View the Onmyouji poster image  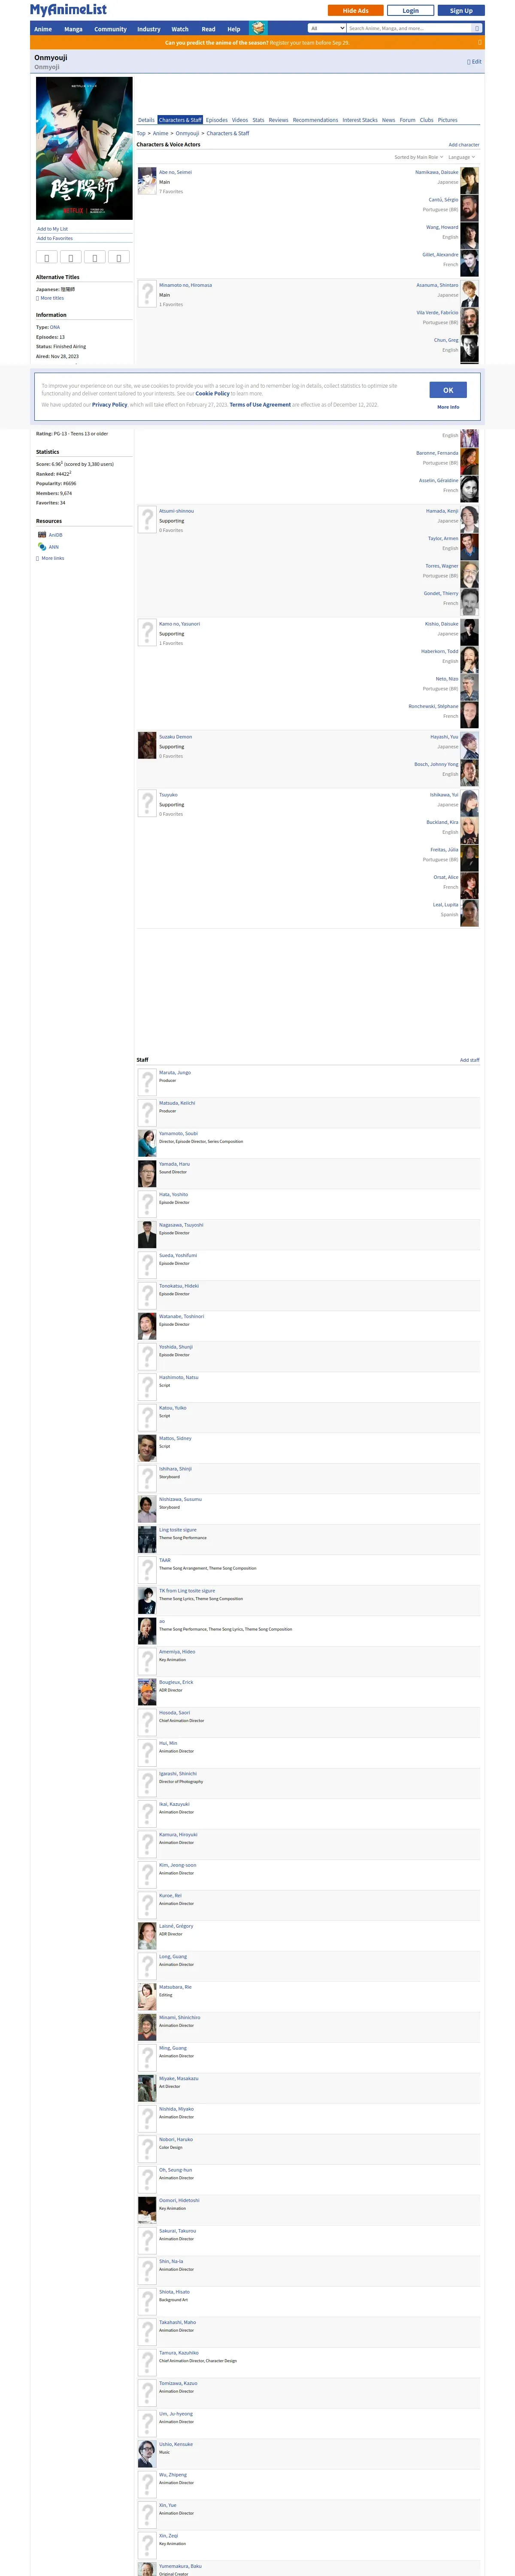click(84, 148)
